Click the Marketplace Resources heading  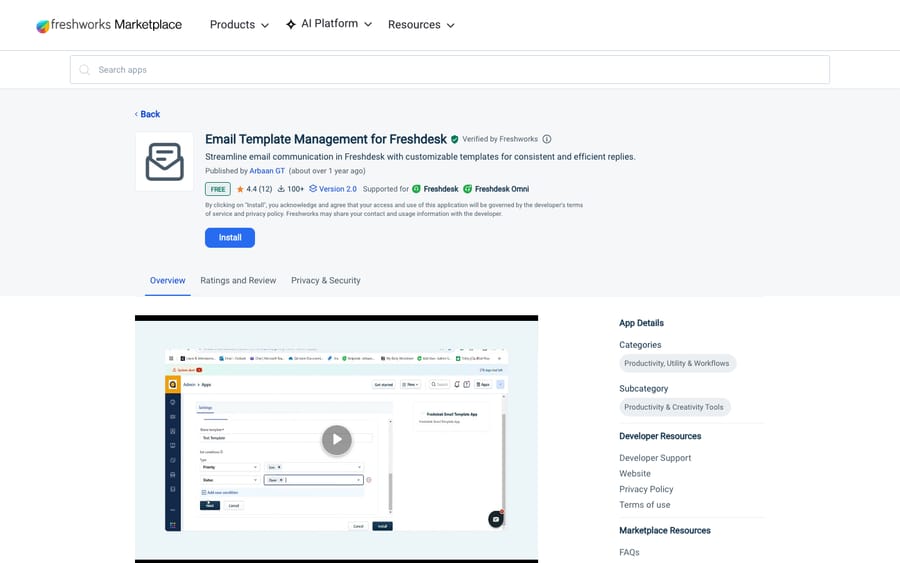pos(665,531)
